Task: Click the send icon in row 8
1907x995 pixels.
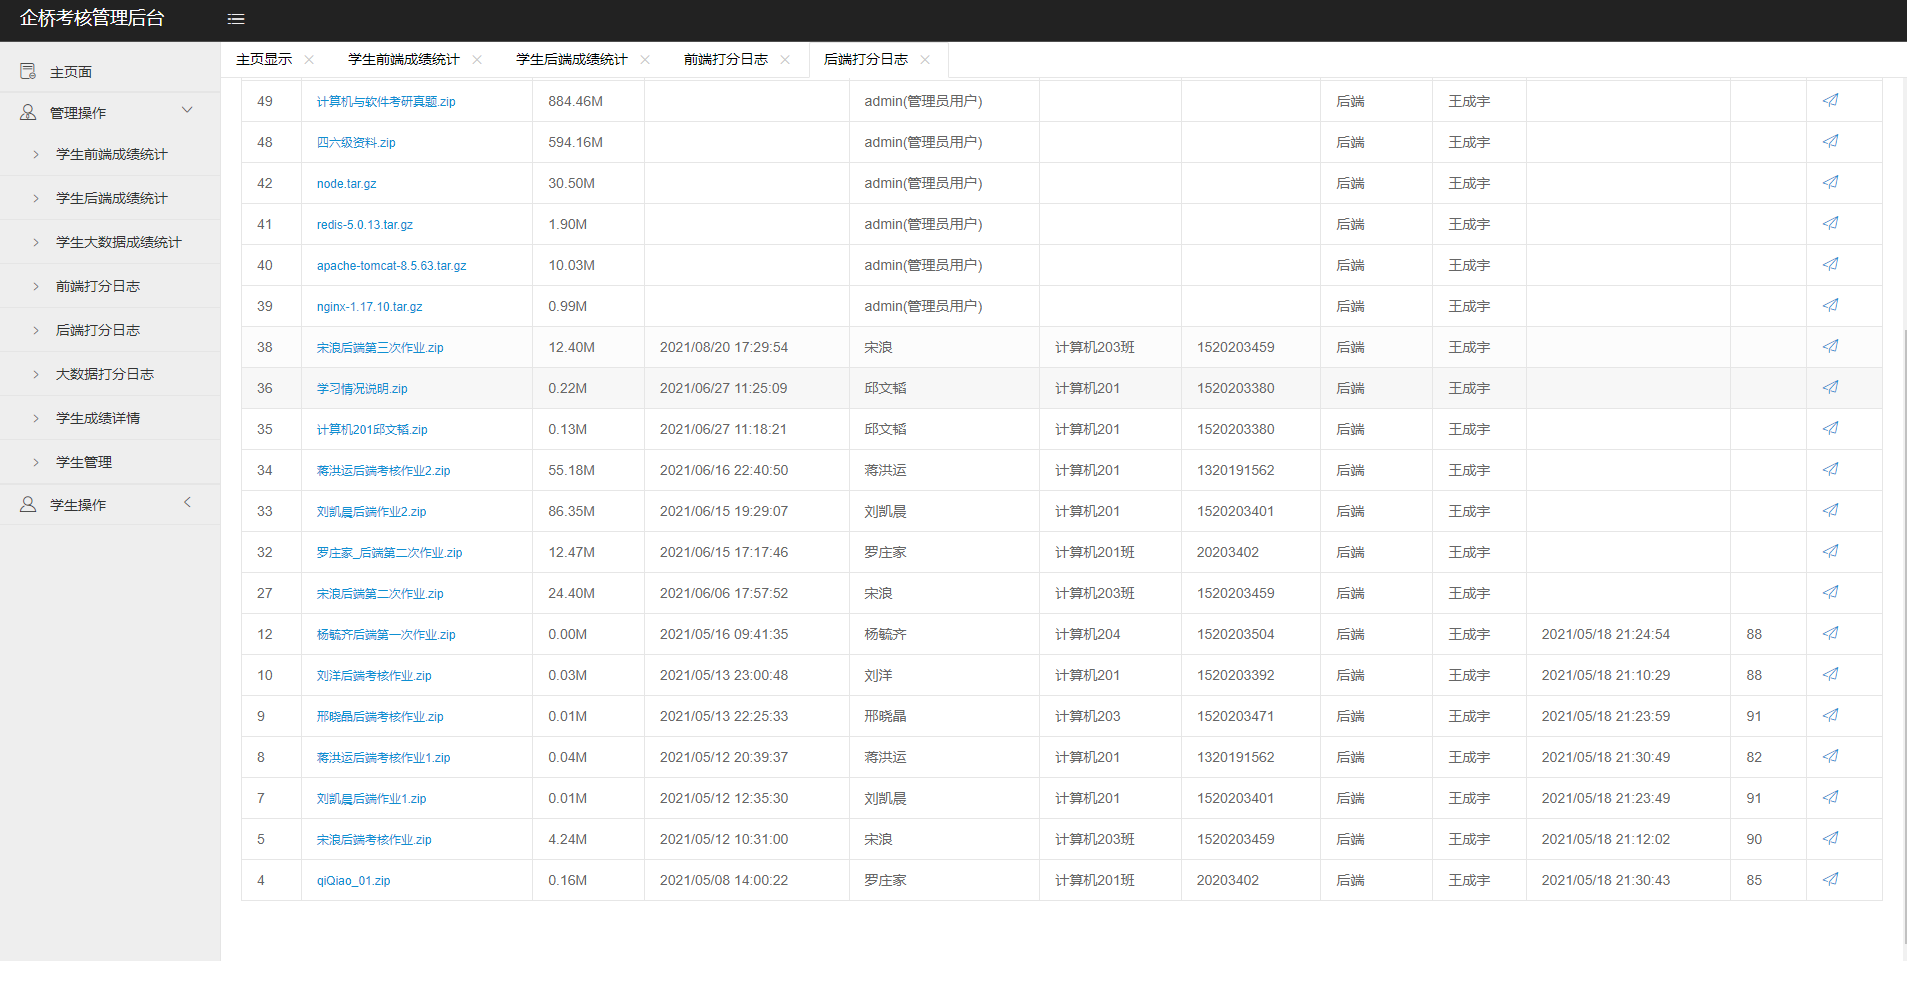Action: coord(1830,756)
